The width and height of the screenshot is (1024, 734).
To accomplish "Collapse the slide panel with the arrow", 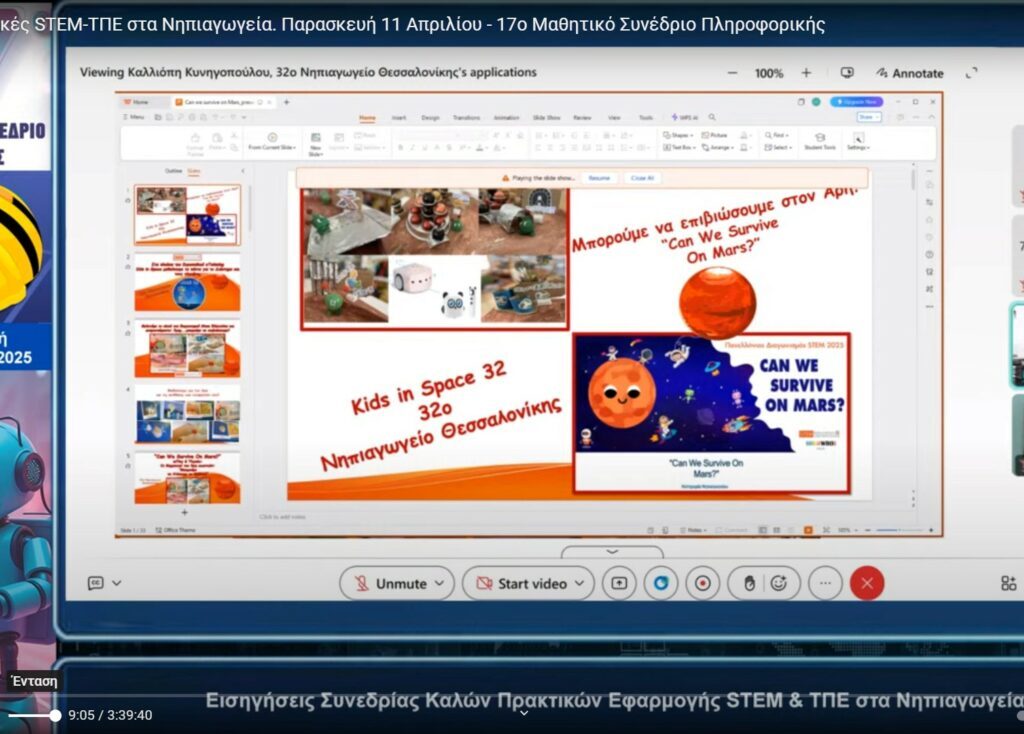I will point(243,171).
